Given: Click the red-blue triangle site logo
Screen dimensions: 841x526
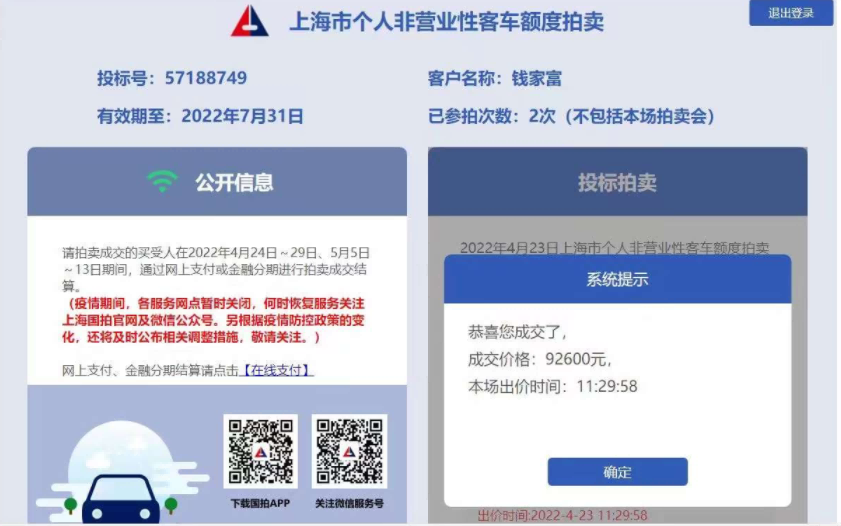Looking at the screenshot, I should pos(250,21).
